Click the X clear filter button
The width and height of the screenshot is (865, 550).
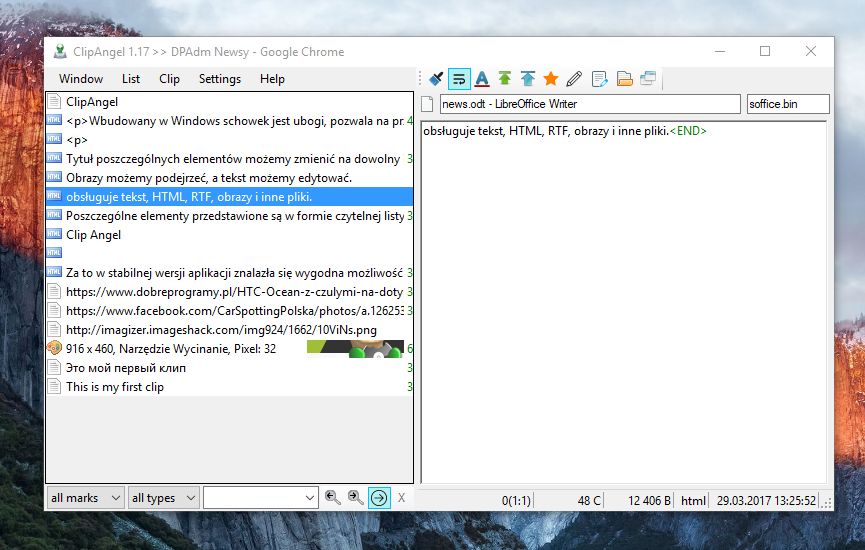coord(402,498)
